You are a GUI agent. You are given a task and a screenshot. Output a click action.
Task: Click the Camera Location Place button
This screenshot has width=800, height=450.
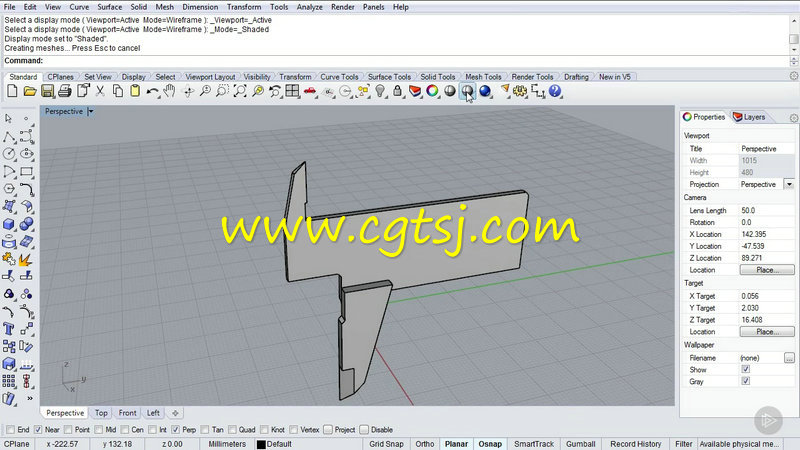pyautogui.click(x=767, y=270)
